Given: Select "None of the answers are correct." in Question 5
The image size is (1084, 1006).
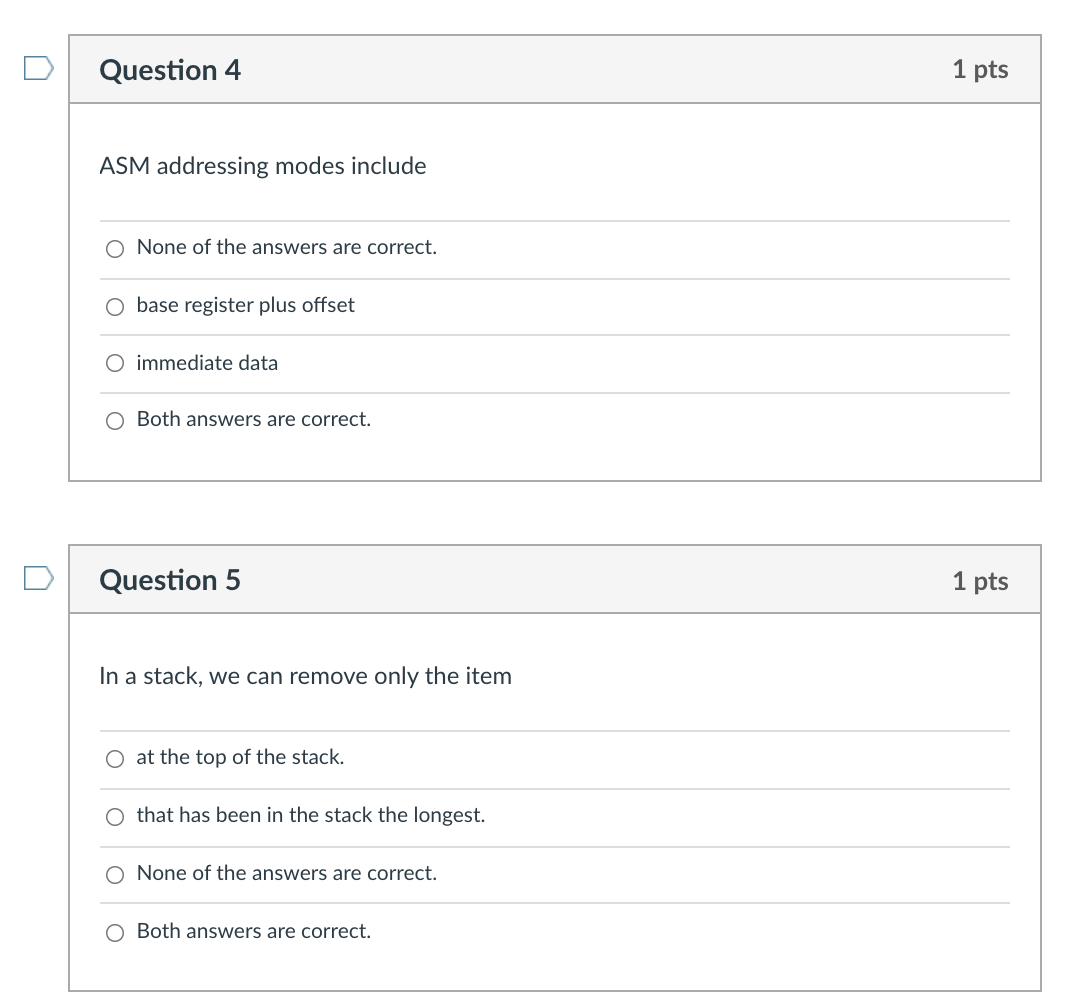Looking at the screenshot, I should point(115,874).
